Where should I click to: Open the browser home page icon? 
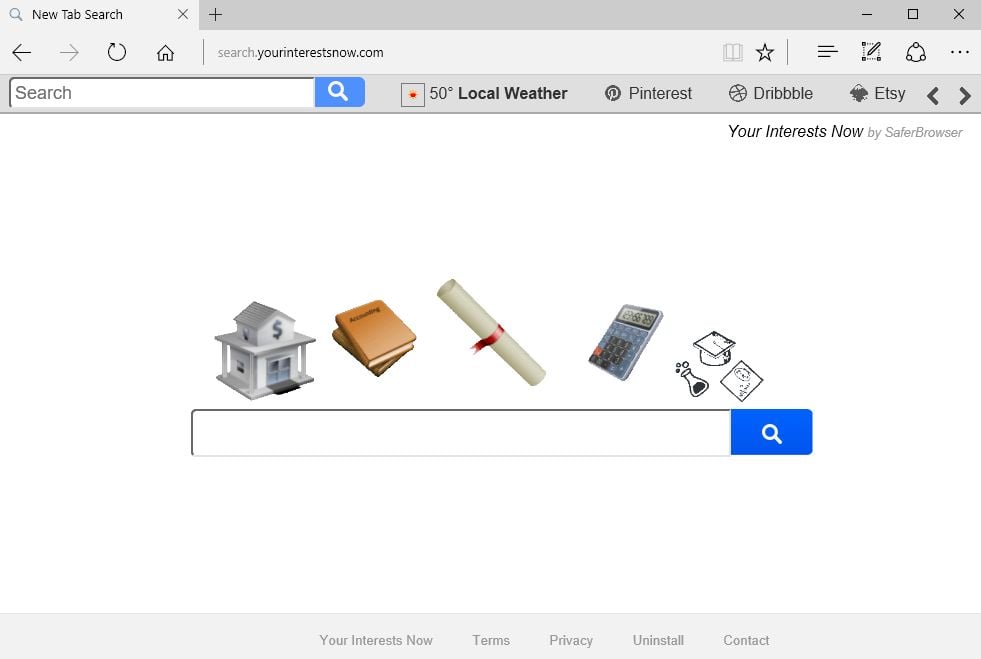(165, 53)
